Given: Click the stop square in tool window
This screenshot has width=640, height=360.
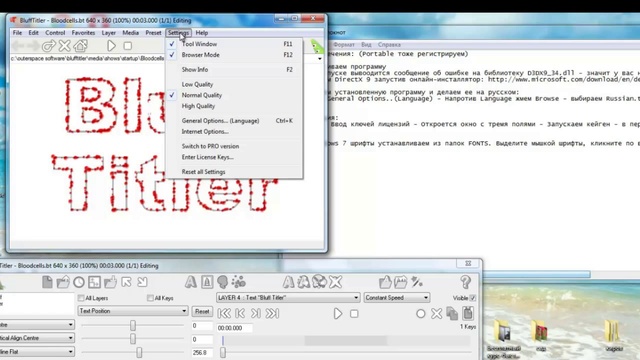Looking at the screenshot, I should click(x=354, y=313).
